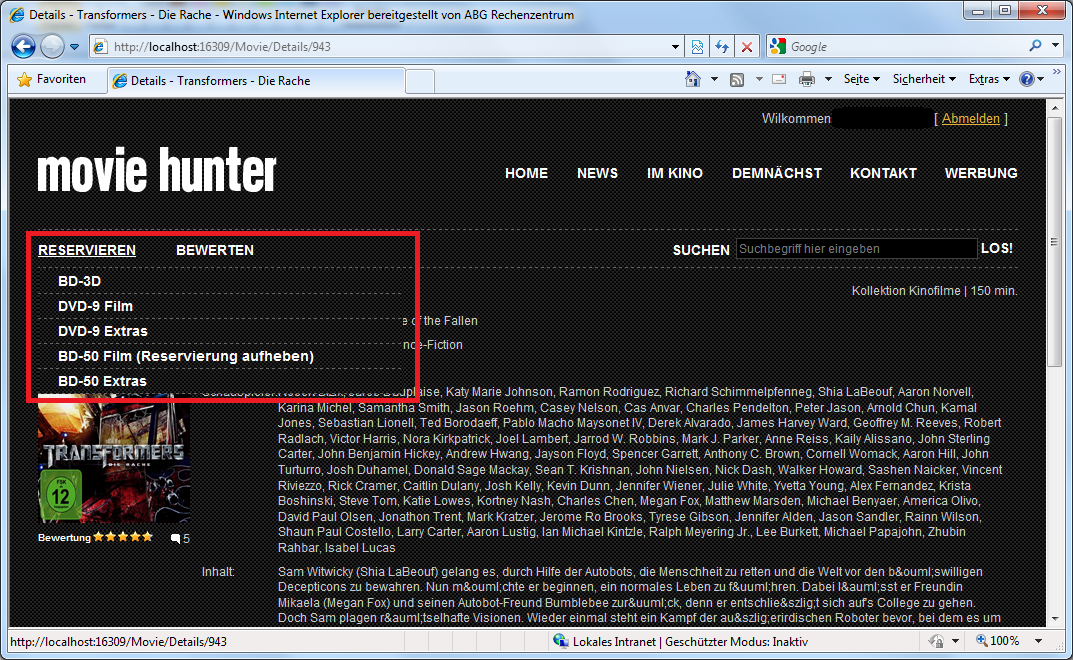The image size is (1073, 660).
Task: Click the Google search magnifier icon
Action: pyautogui.click(x=1035, y=46)
